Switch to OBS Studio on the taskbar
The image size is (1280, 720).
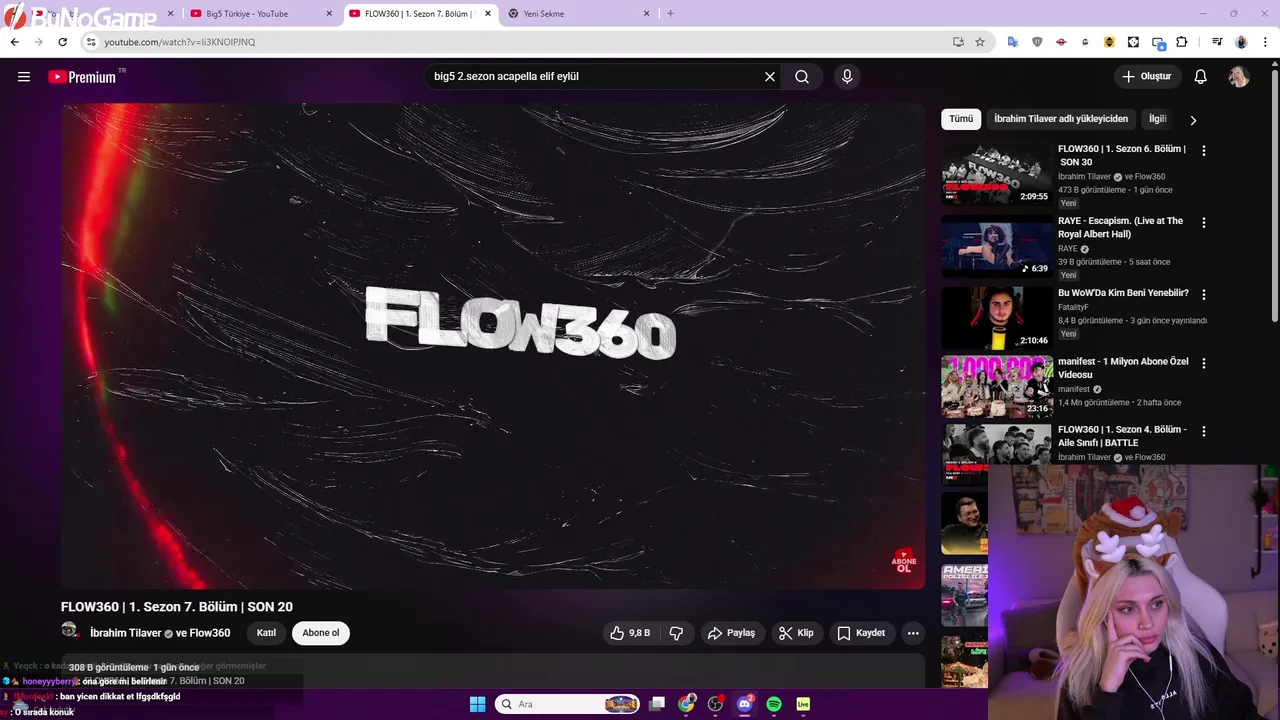point(715,704)
